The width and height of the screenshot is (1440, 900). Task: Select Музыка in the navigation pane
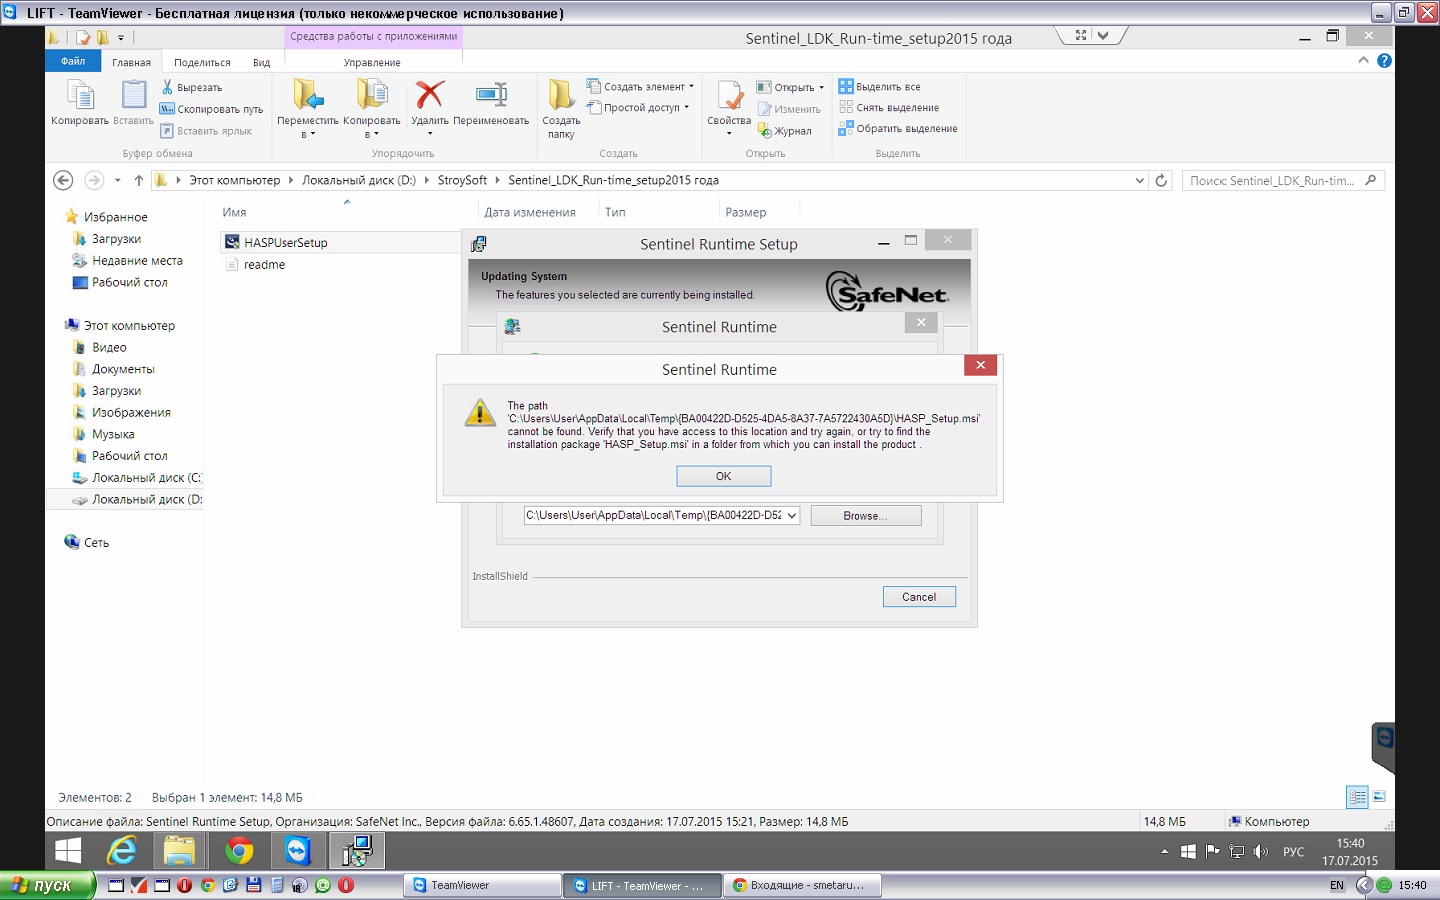(113, 435)
